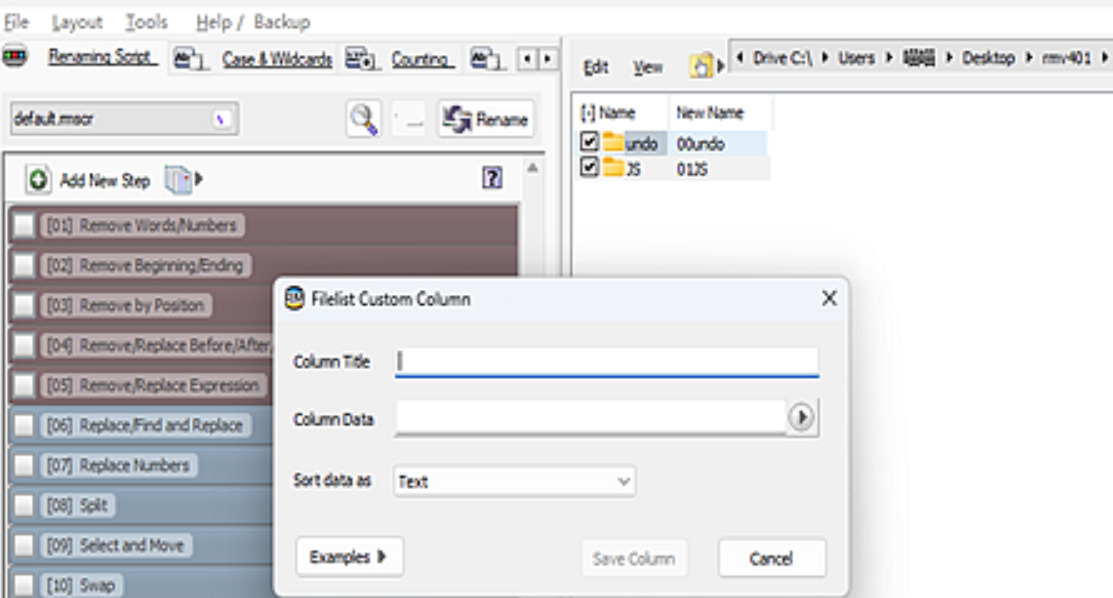
Task: Uncheck the undo folder checkbox
Action: coord(589,143)
